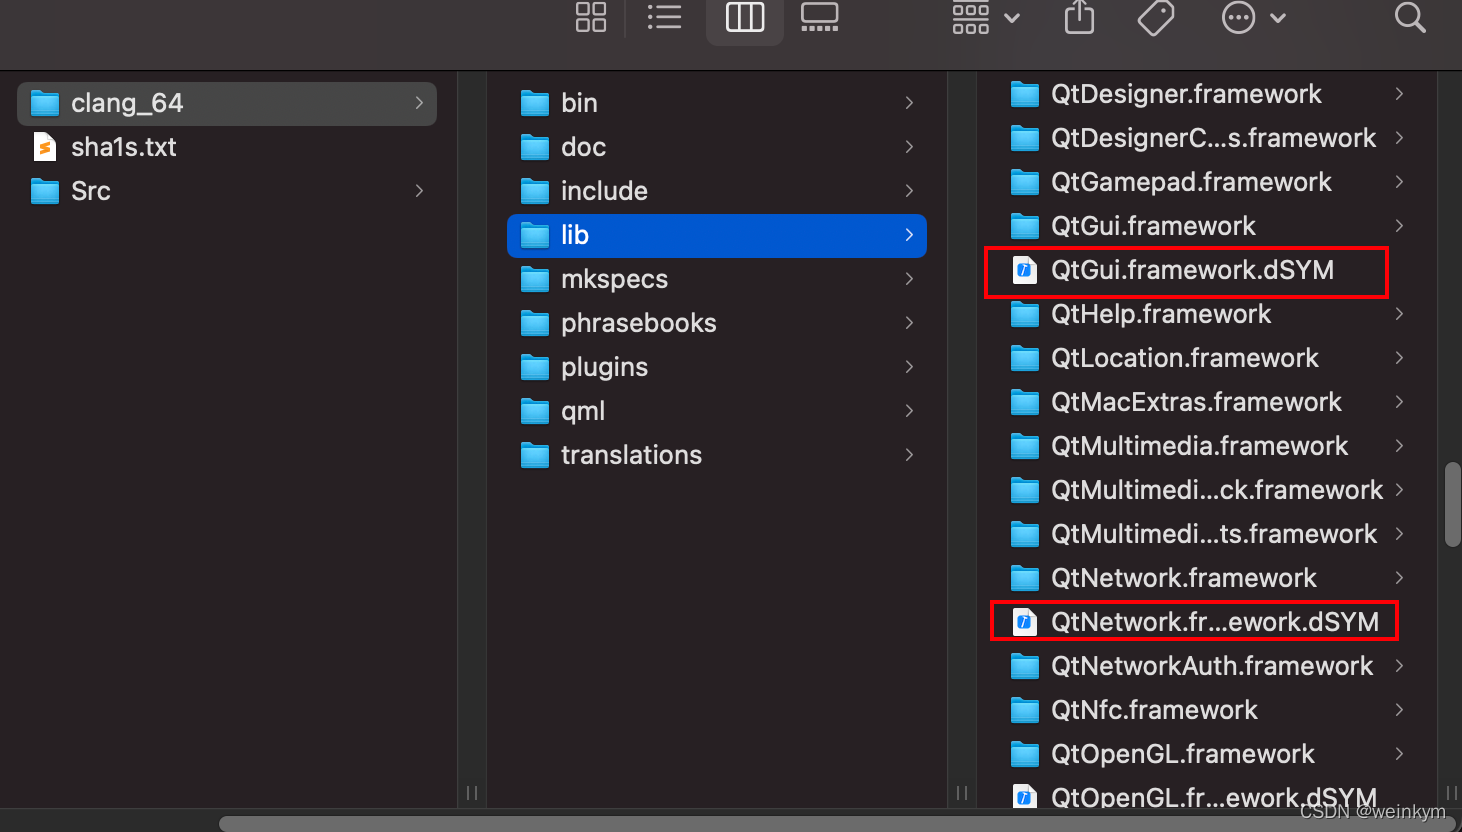
Task: Click the horizontal scrollbar at bottom
Action: coord(840,824)
